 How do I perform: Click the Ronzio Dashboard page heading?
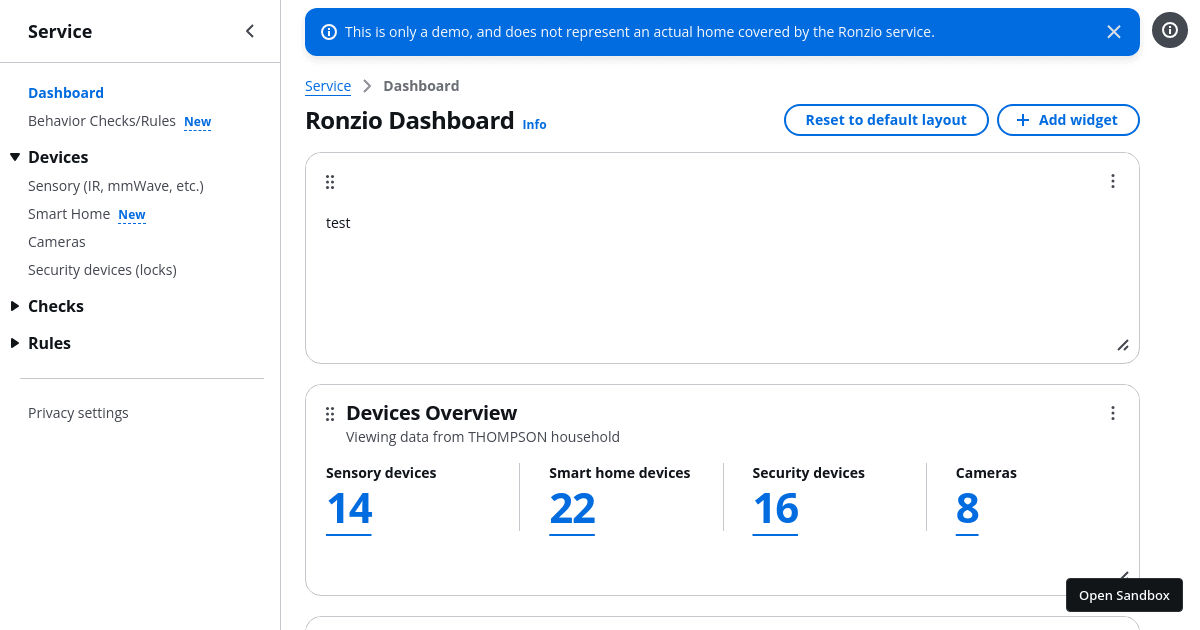click(410, 121)
